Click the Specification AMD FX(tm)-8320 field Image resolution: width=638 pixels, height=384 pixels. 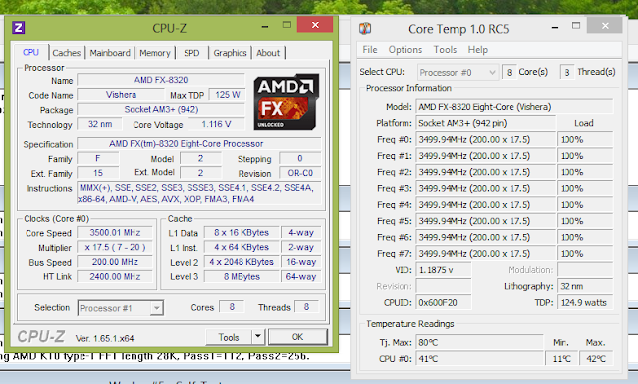pyautogui.click(x=199, y=144)
